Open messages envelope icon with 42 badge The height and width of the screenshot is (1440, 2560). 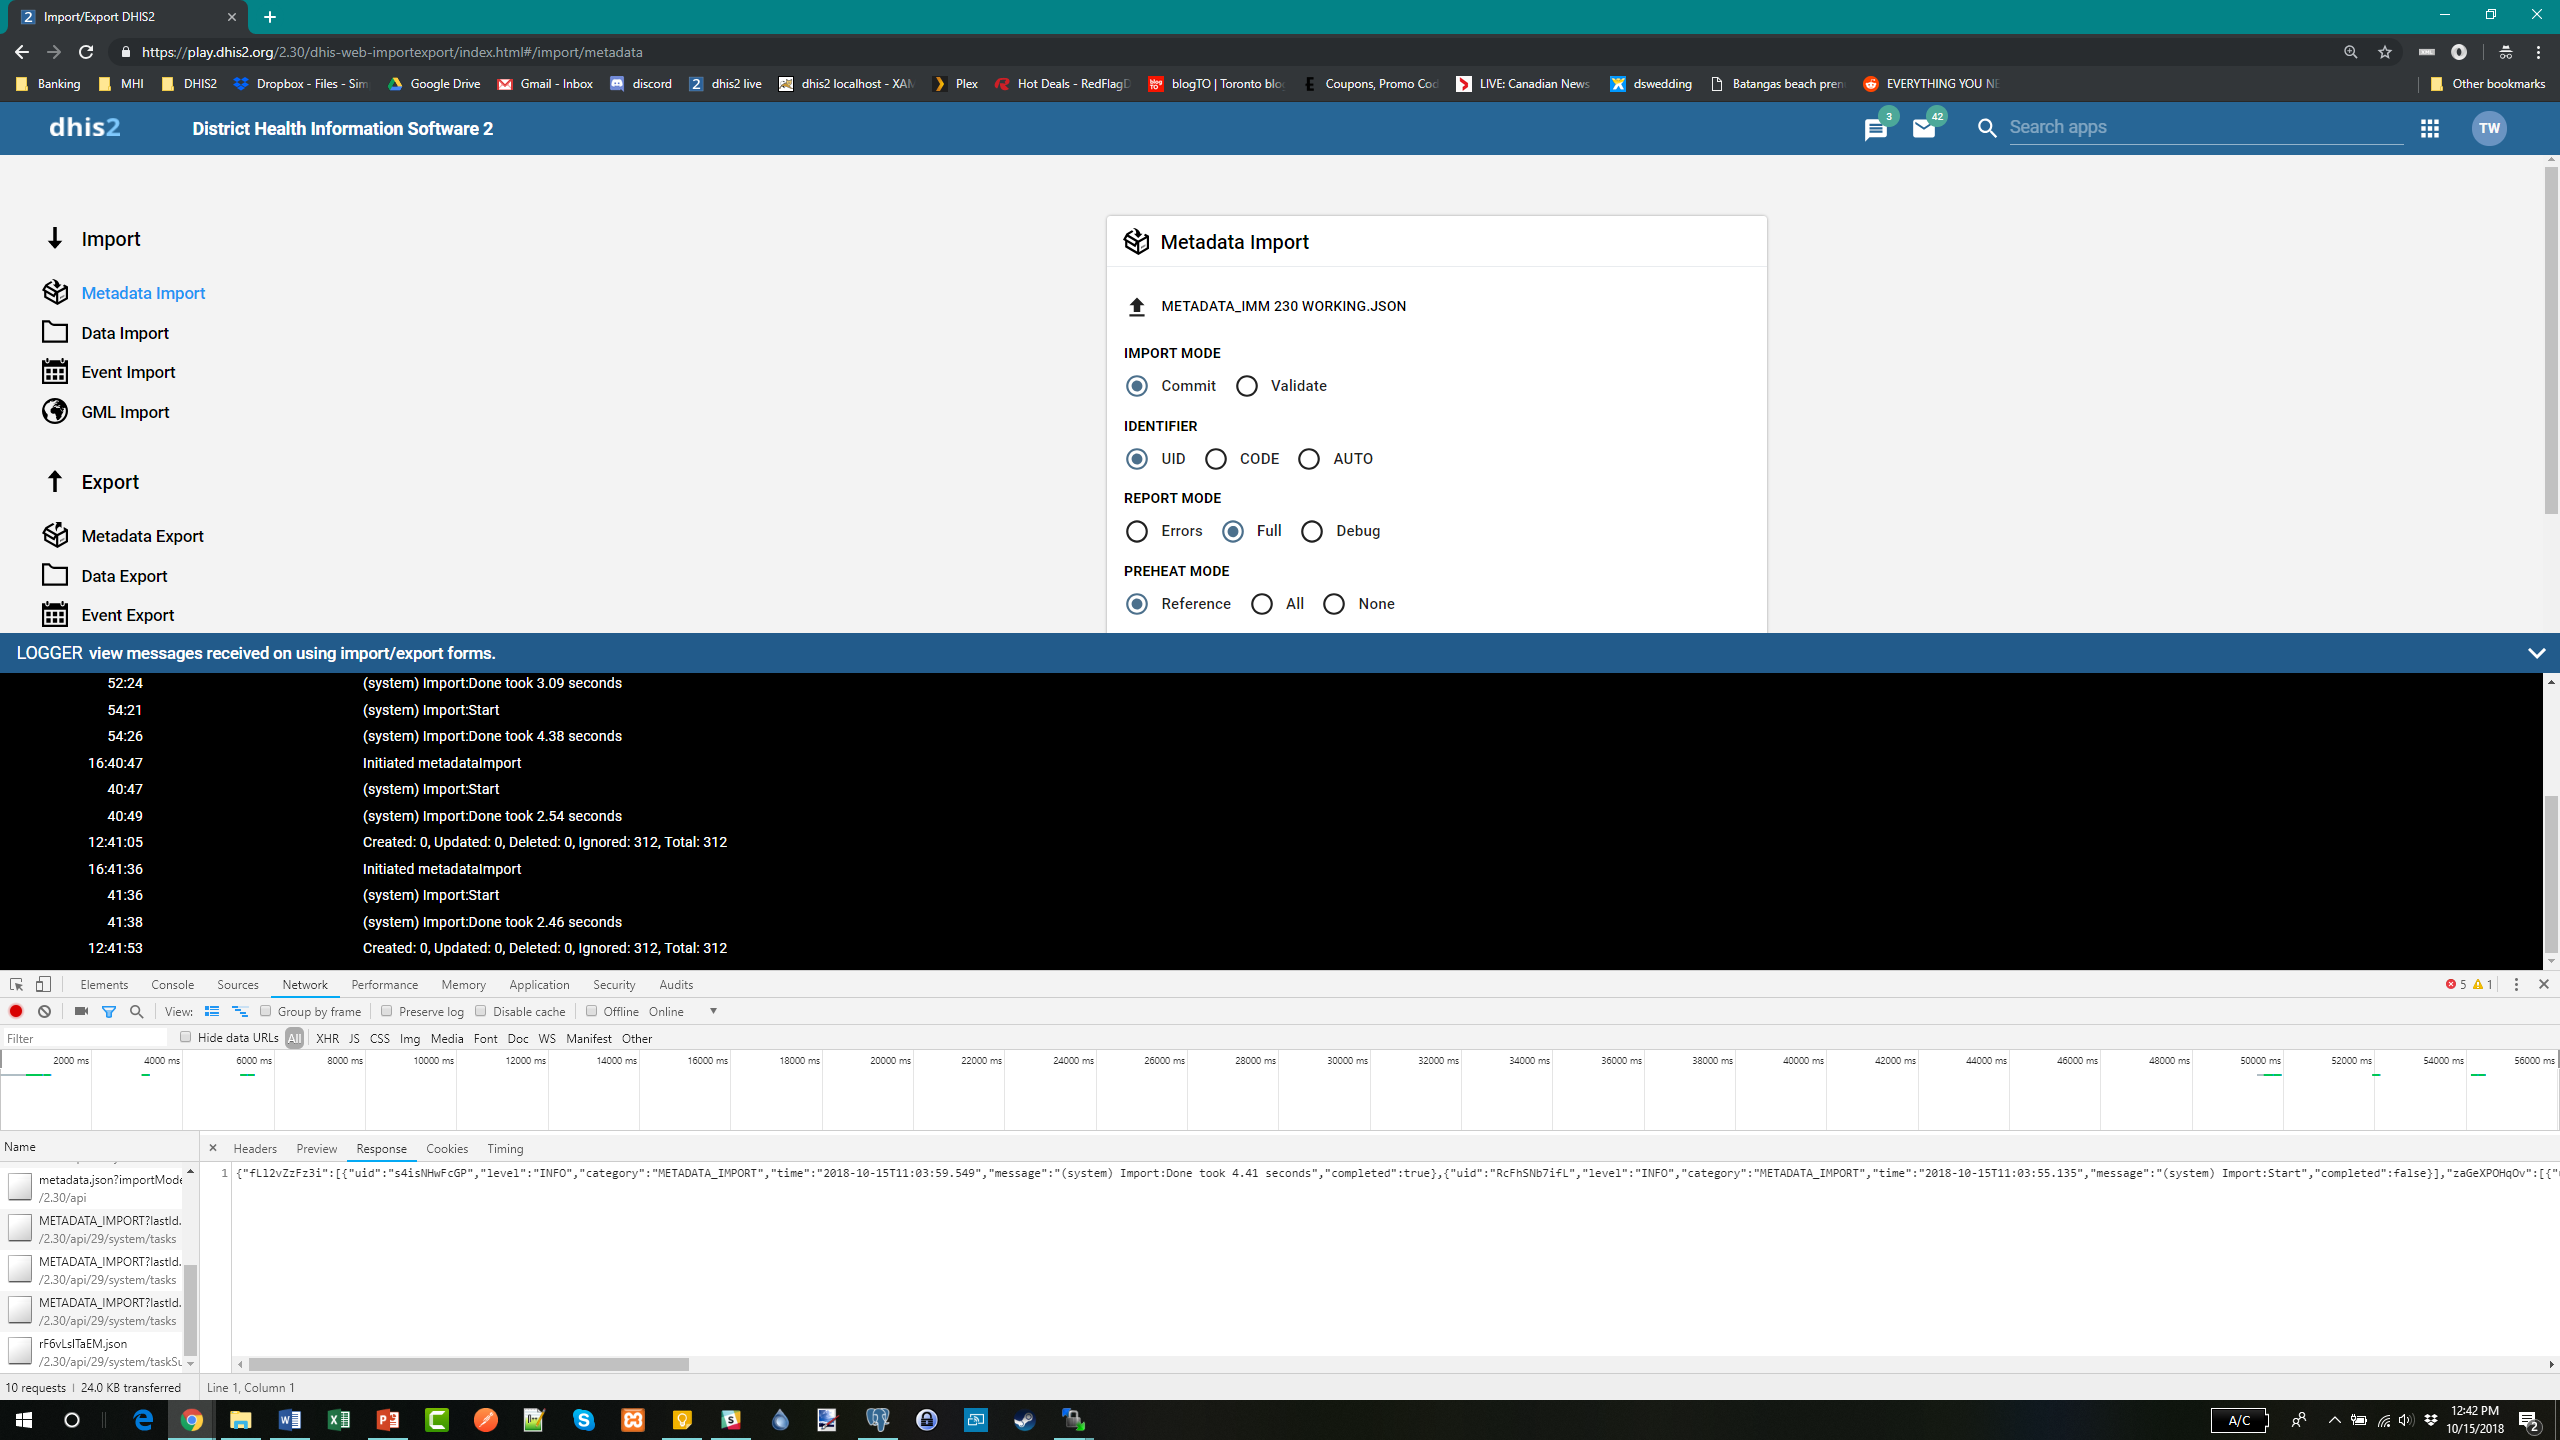1923,128
